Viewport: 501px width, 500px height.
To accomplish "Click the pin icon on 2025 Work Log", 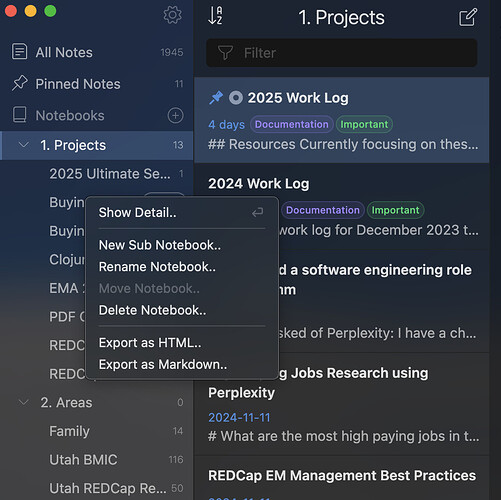I will click(x=216, y=98).
